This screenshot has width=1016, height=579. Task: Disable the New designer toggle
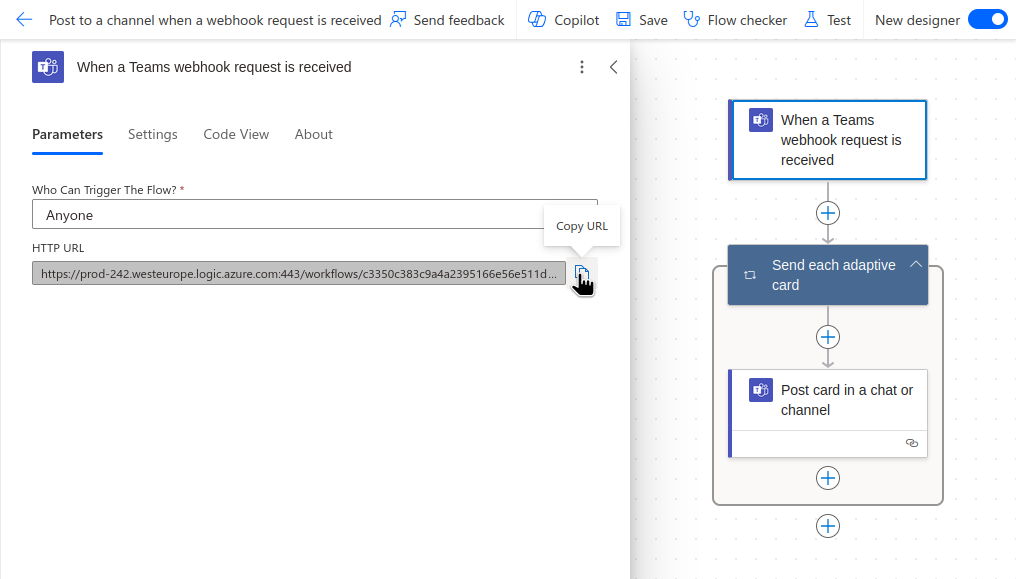(987, 19)
